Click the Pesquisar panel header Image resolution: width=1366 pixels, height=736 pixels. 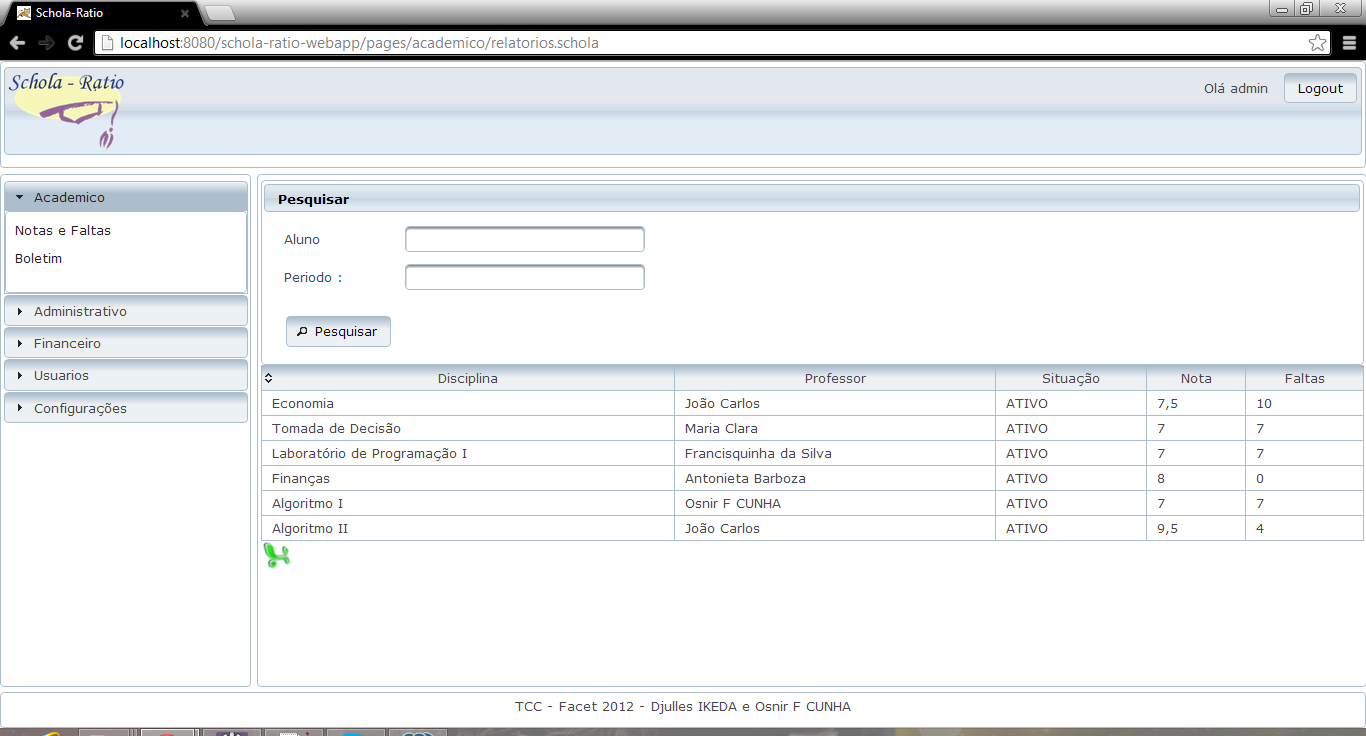[811, 198]
